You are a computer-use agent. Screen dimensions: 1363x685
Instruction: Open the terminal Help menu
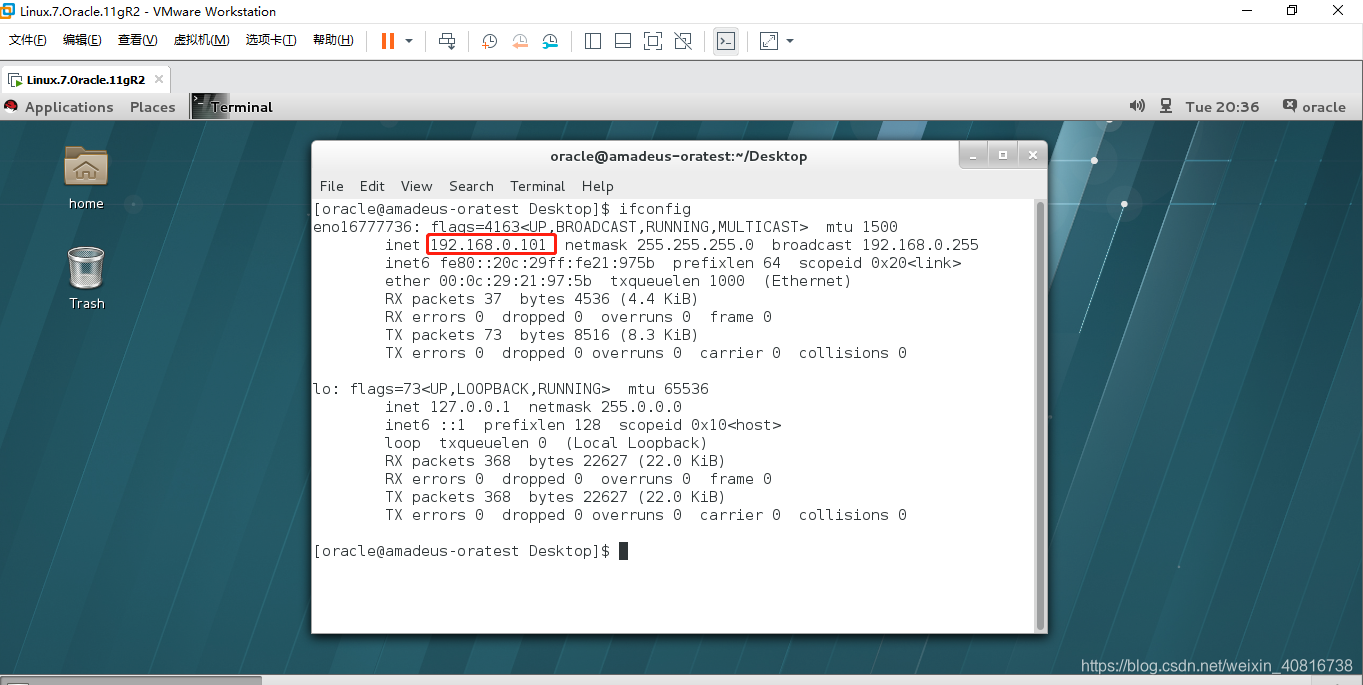click(597, 186)
